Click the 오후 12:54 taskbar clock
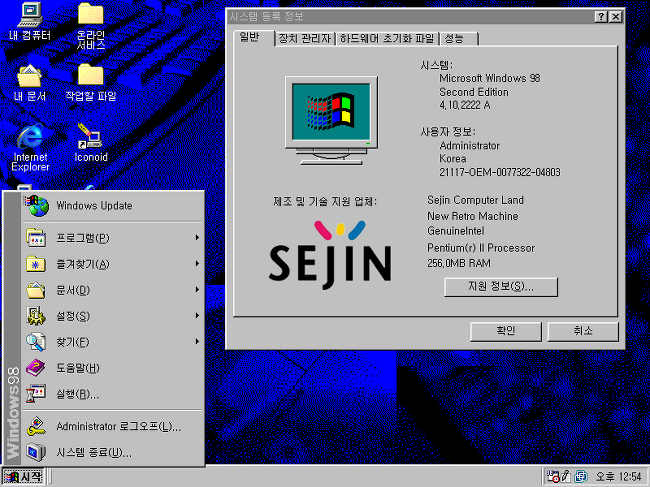Image resolution: width=650 pixels, height=487 pixels. (x=618, y=477)
